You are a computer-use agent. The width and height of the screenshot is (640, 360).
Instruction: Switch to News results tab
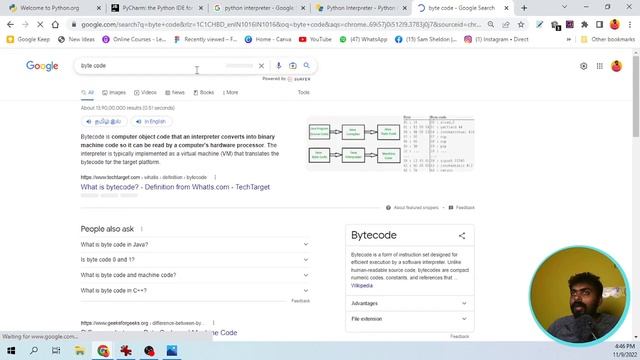(x=175, y=93)
